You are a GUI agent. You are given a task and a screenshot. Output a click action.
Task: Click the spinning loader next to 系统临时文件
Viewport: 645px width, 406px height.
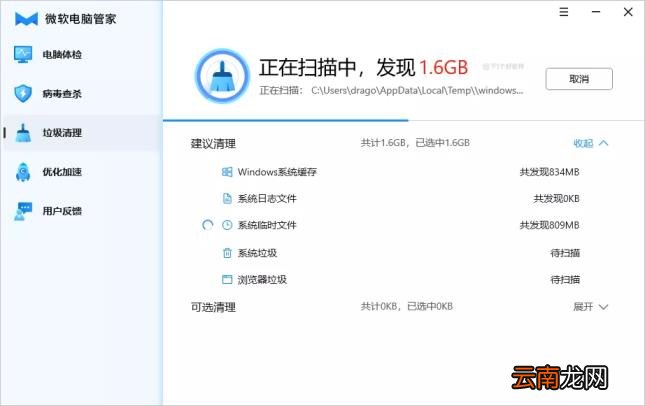pos(208,225)
